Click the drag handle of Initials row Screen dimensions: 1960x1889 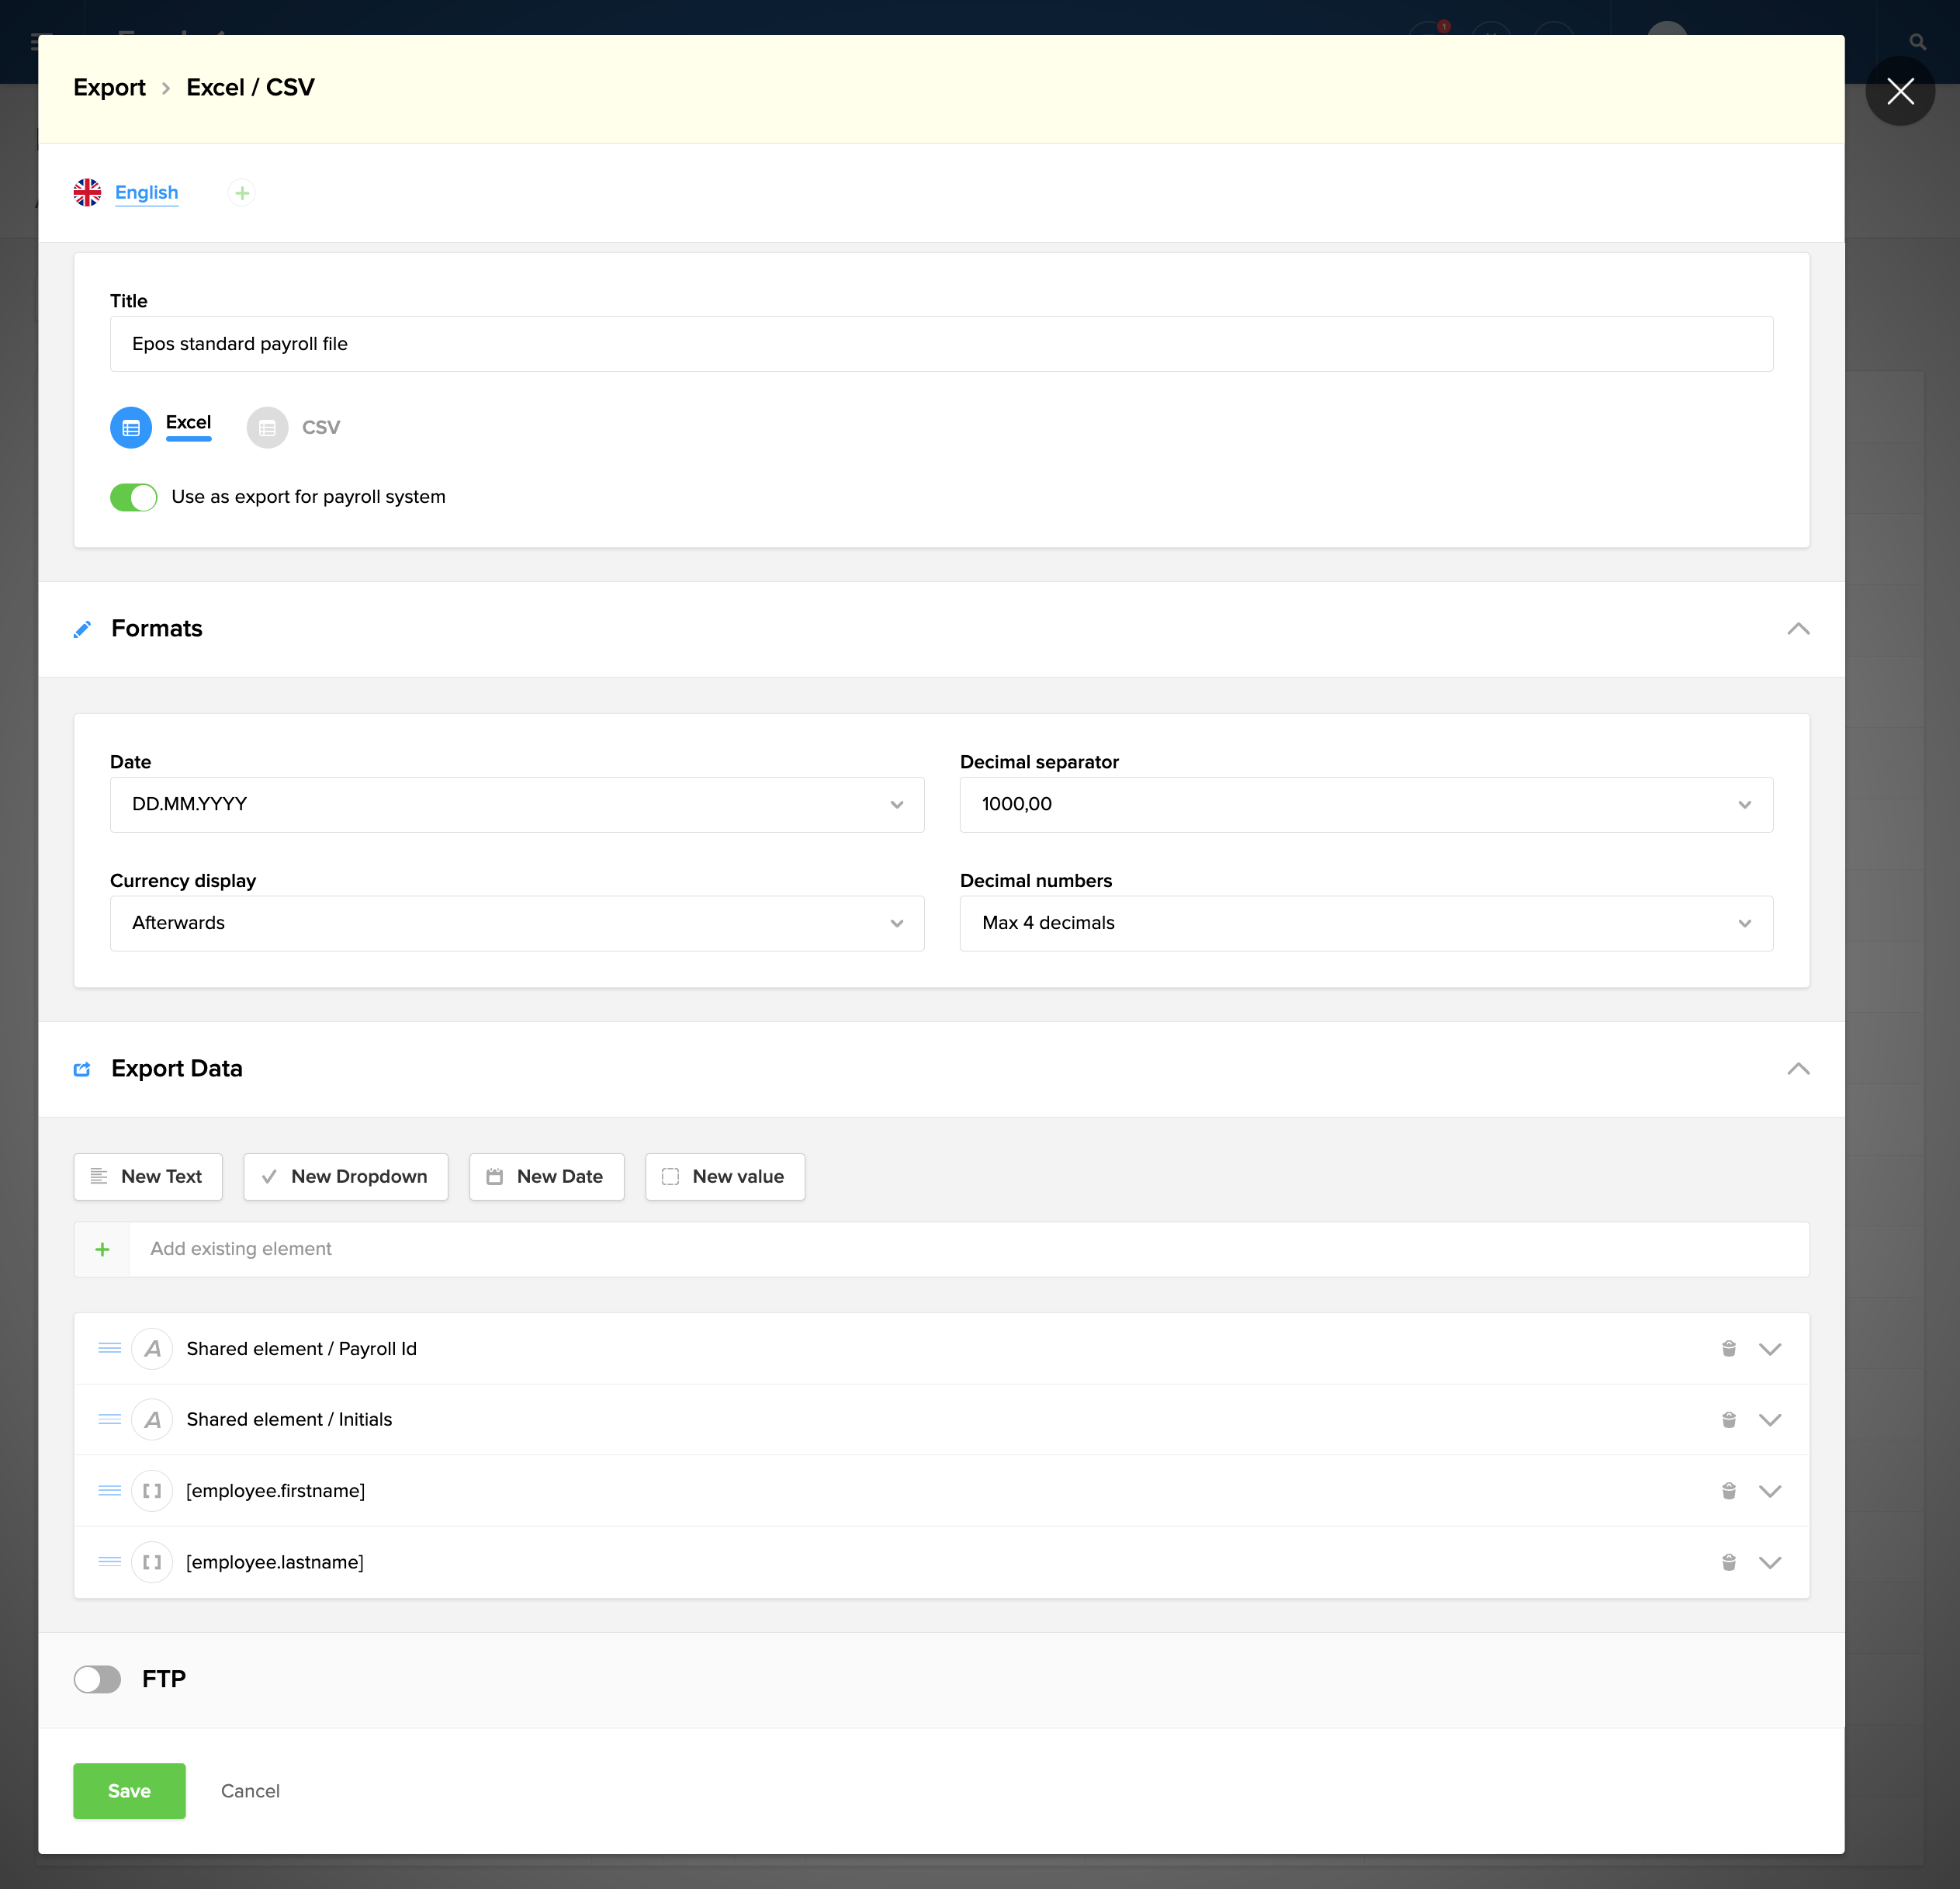coord(109,1419)
